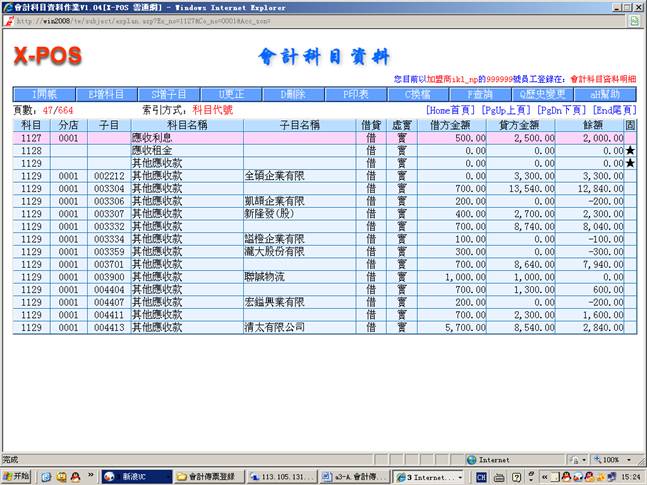
Task: Open Q歷史變更 history changes
Action: [x=543, y=94]
